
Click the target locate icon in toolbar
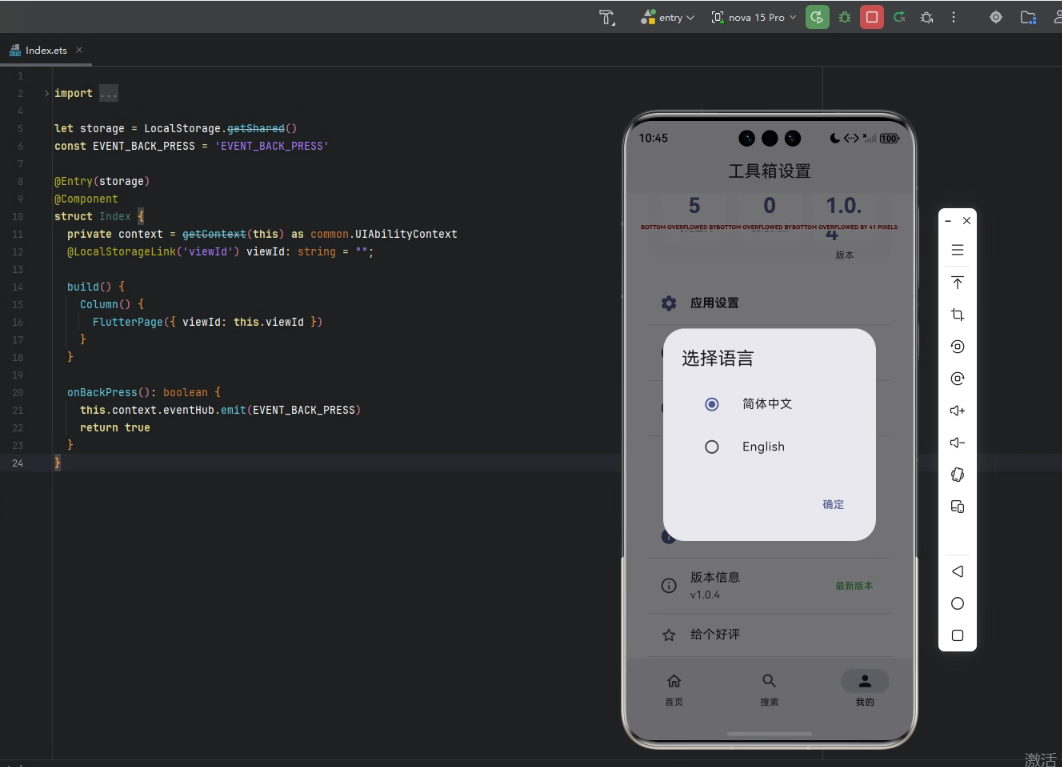(996, 18)
